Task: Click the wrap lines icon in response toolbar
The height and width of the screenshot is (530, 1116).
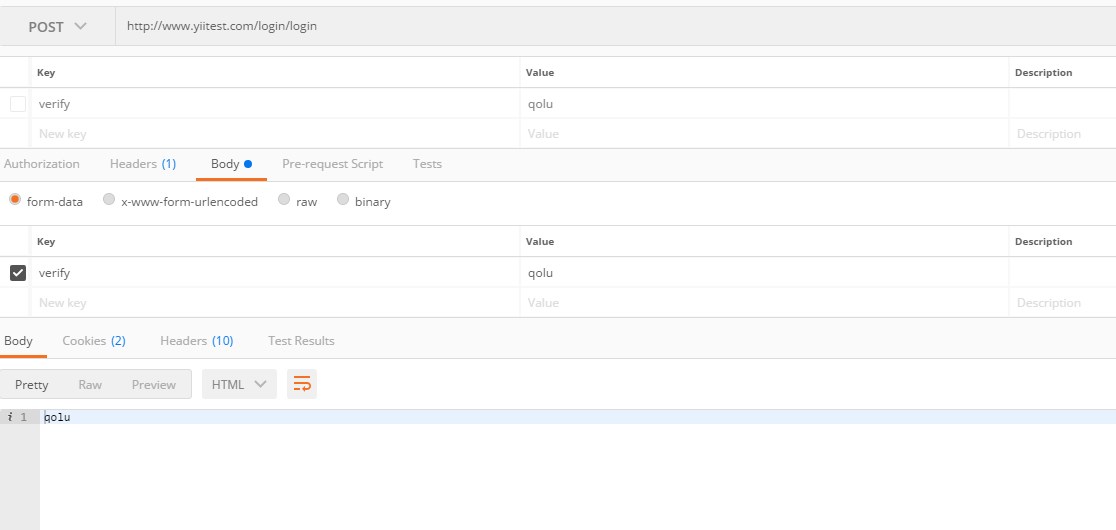Action: [x=302, y=384]
